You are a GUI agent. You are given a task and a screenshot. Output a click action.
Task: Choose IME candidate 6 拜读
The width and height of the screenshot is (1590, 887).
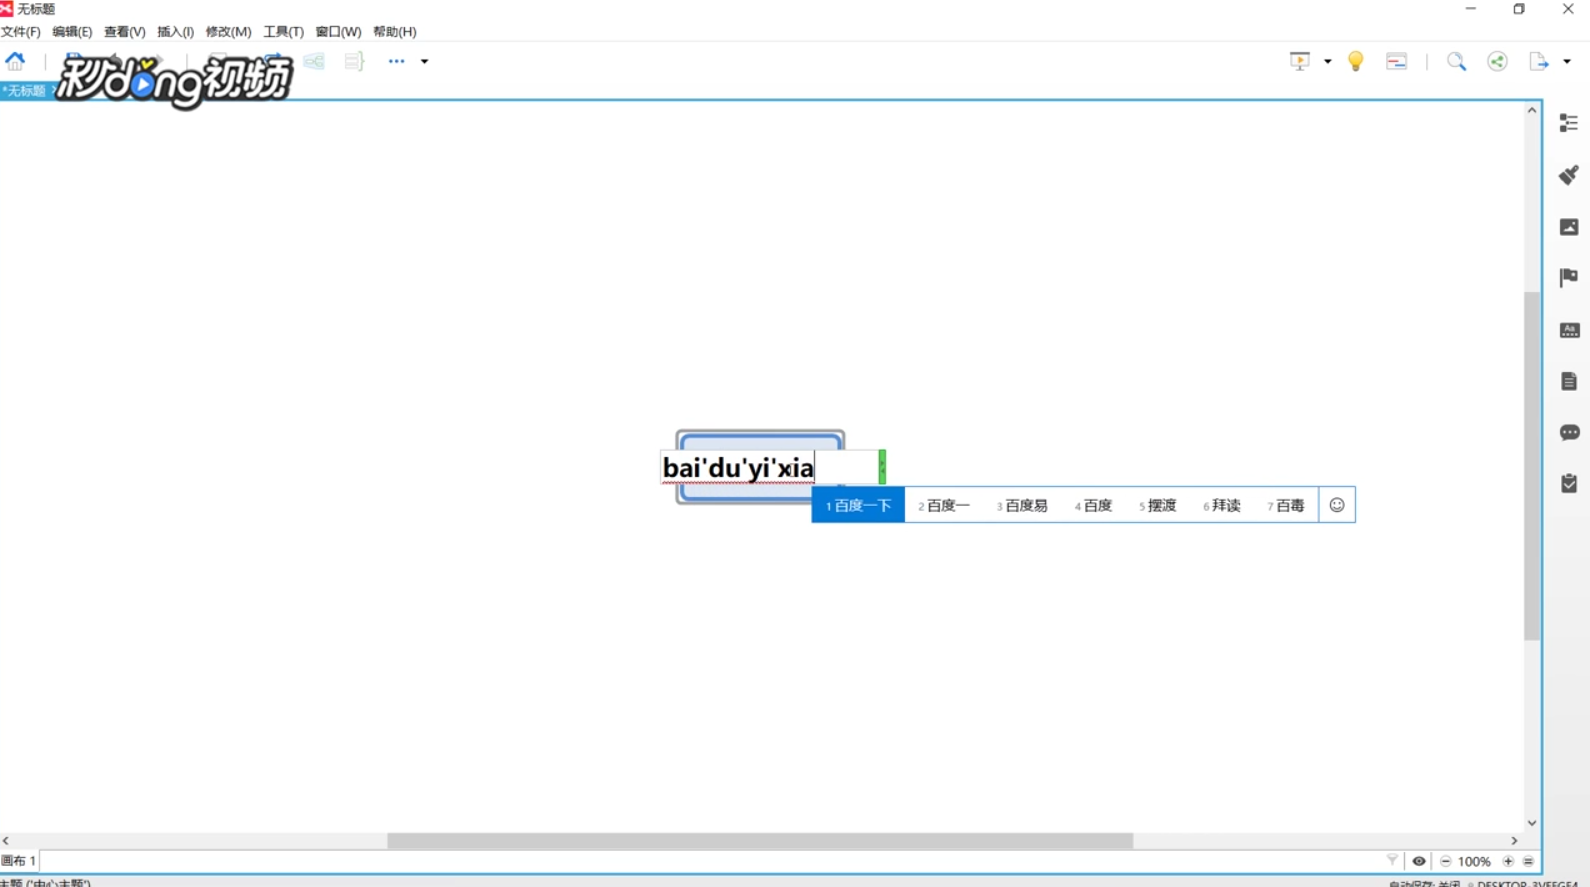pos(1222,505)
